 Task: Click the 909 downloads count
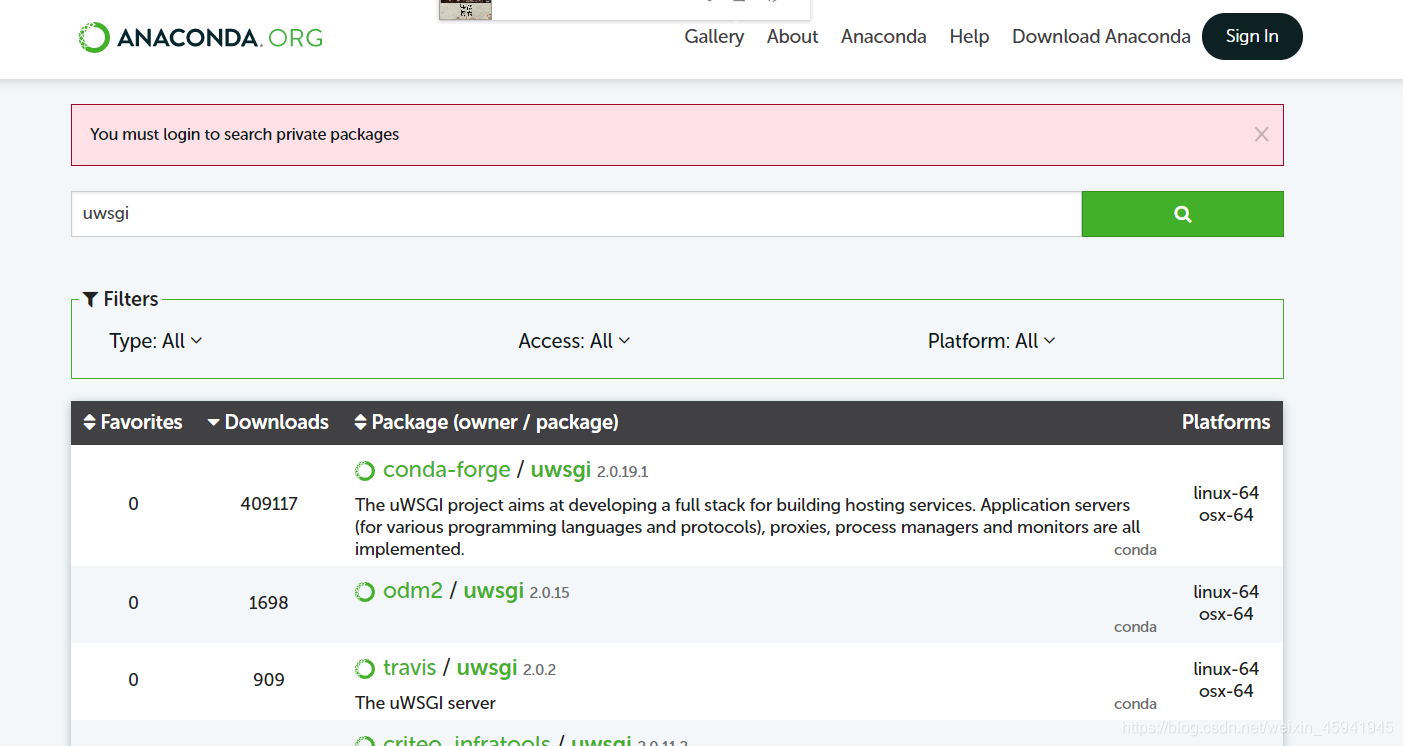[x=269, y=680]
